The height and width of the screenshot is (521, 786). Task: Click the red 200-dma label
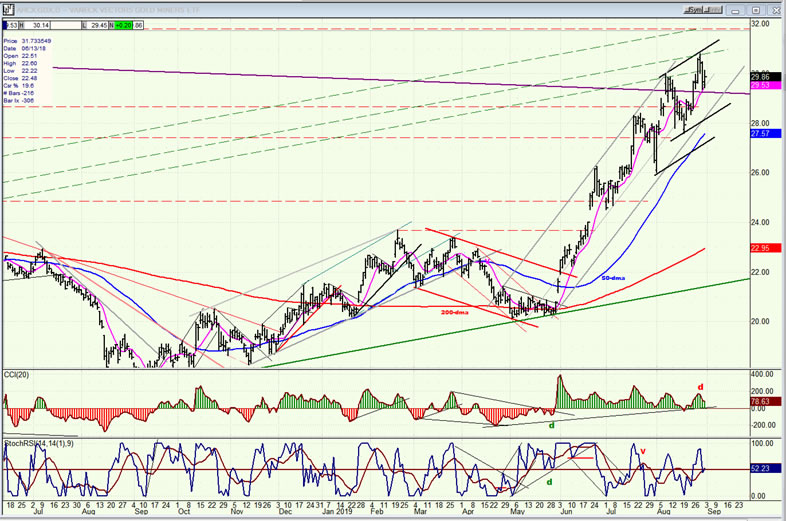455,312
